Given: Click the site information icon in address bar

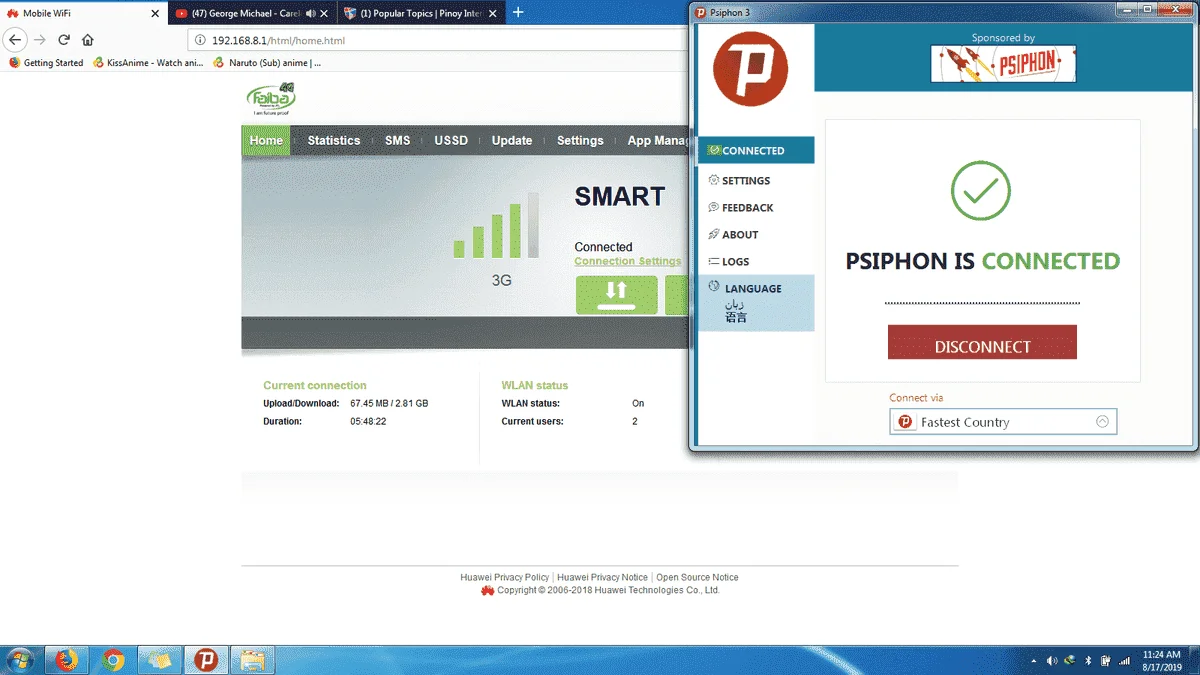Looking at the screenshot, I should click(x=200, y=41).
